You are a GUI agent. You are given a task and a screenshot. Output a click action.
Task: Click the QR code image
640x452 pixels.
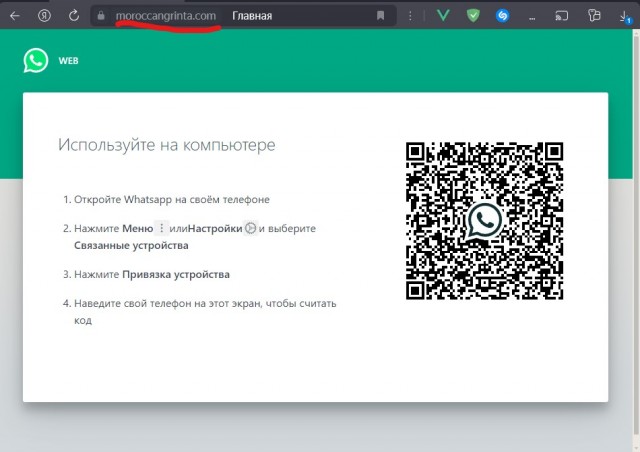pos(484,220)
